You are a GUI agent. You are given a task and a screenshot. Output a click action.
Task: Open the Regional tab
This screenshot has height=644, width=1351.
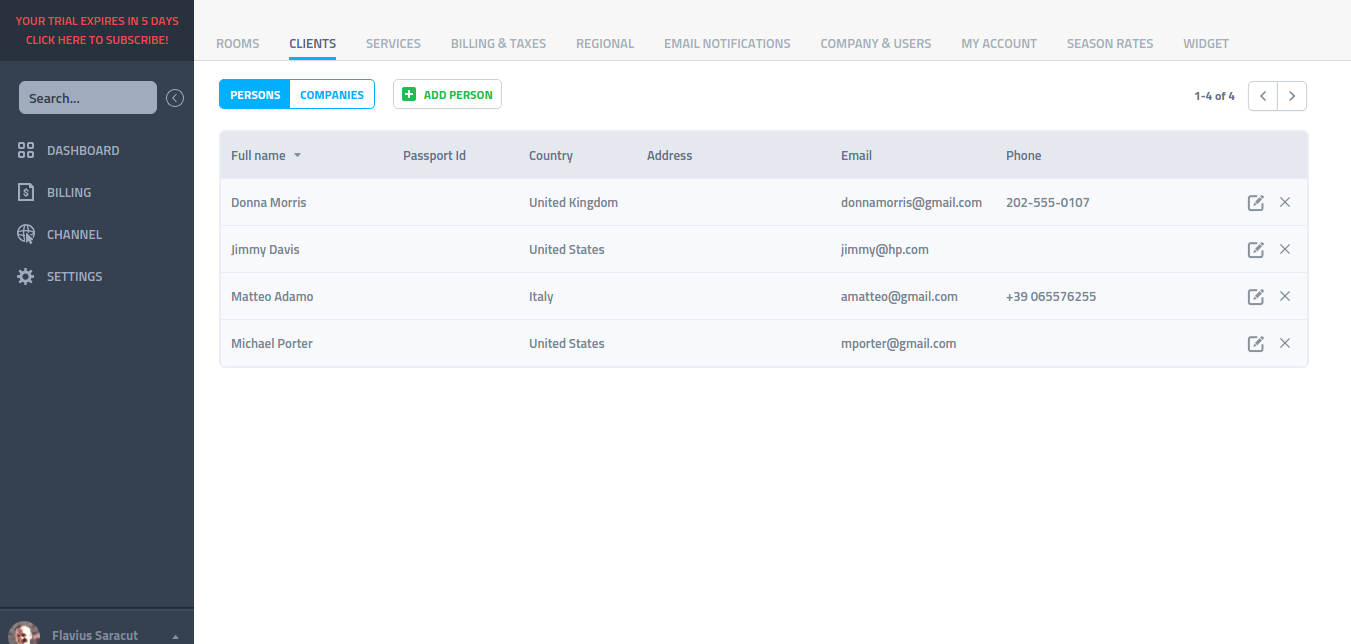pyautogui.click(x=605, y=44)
